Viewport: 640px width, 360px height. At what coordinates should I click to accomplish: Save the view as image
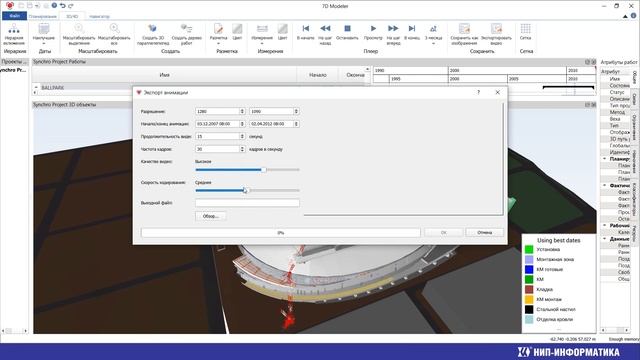(x=464, y=34)
